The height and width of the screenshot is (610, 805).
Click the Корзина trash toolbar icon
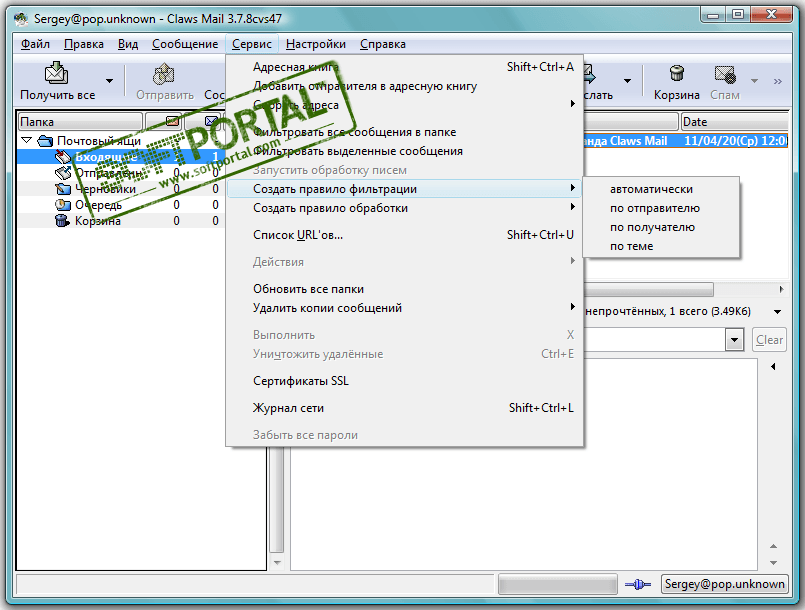point(677,73)
